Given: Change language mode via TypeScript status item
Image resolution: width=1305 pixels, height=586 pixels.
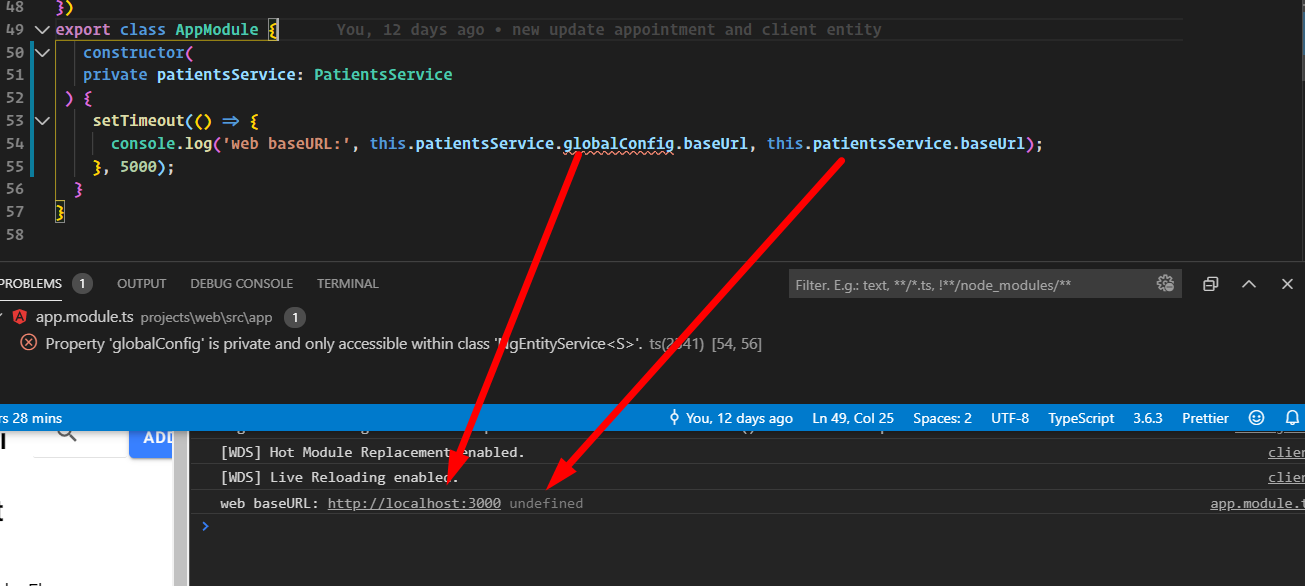Looking at the screenshot, I should (1081, 418).
